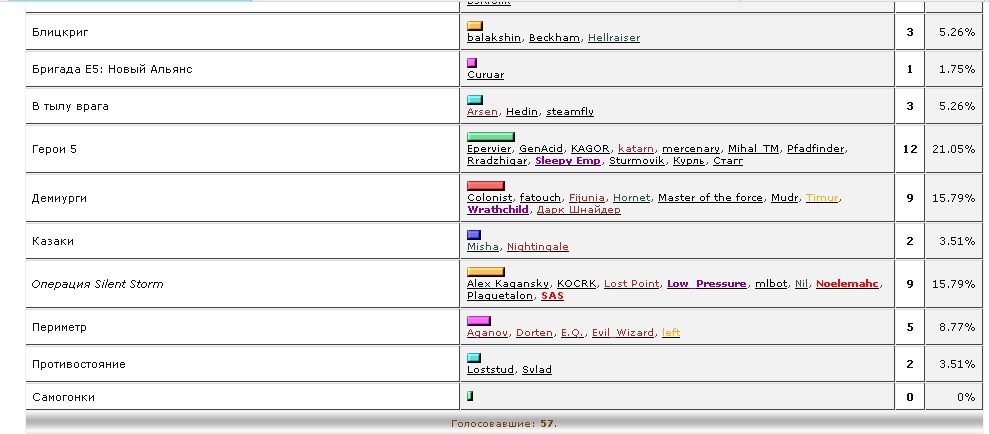Screen dimensions: 989x434
Task: Click Aganov in the Периметр row
Action: pos(487,333)
